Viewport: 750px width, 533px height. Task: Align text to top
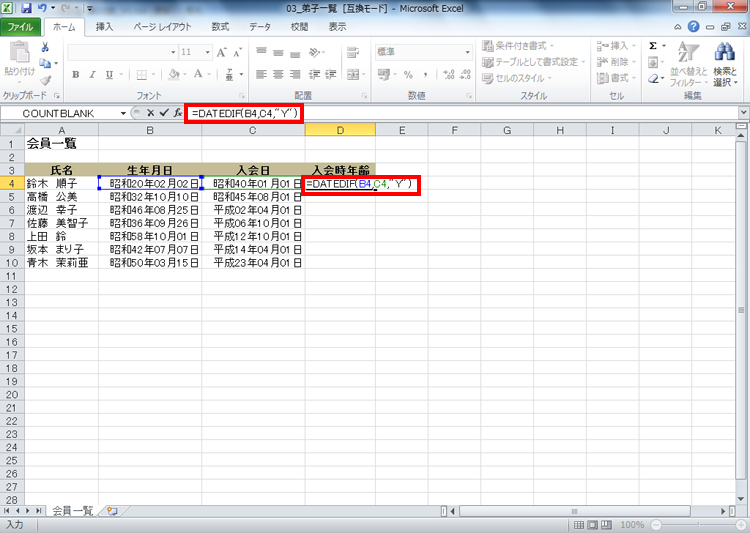[261, 52]
